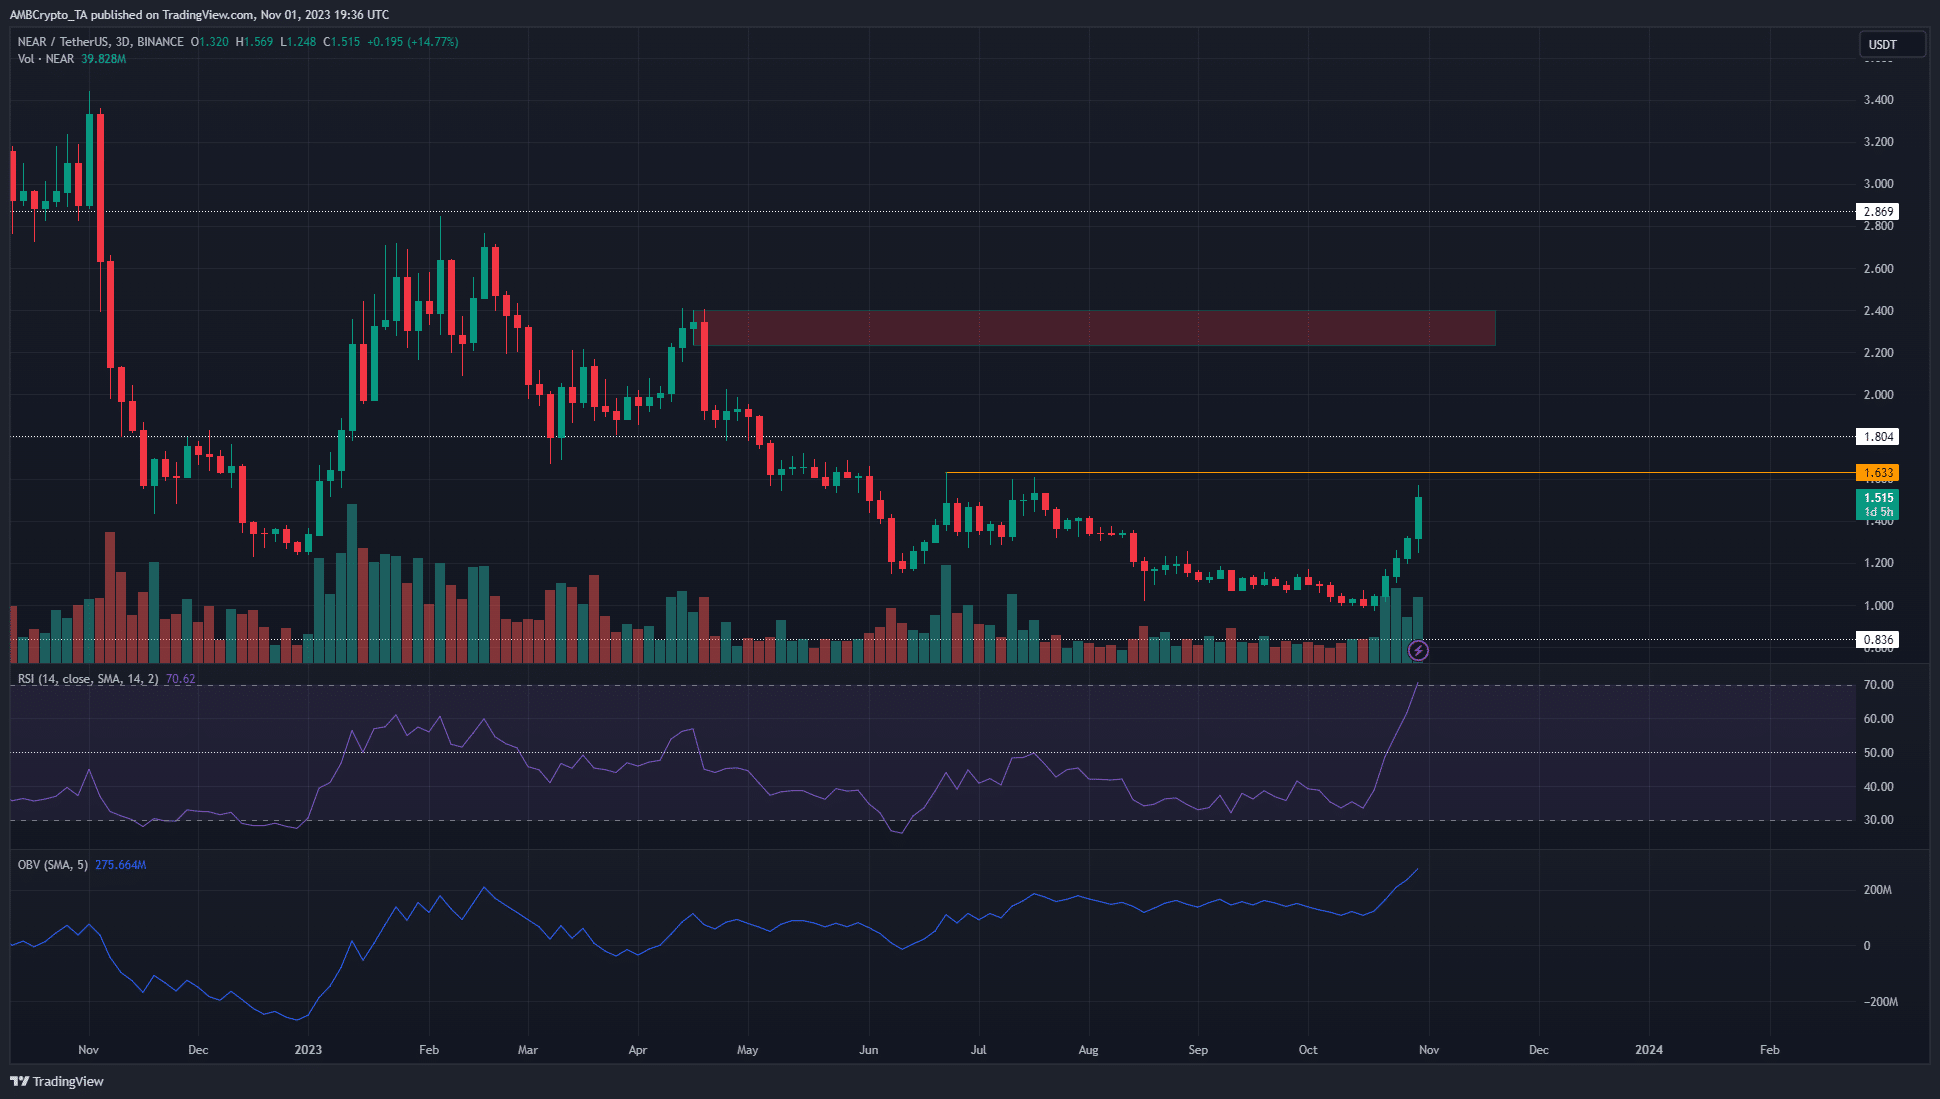Click the purple lightning event icon
The image size is (1940, 1099).
(x=1418, y=651)
